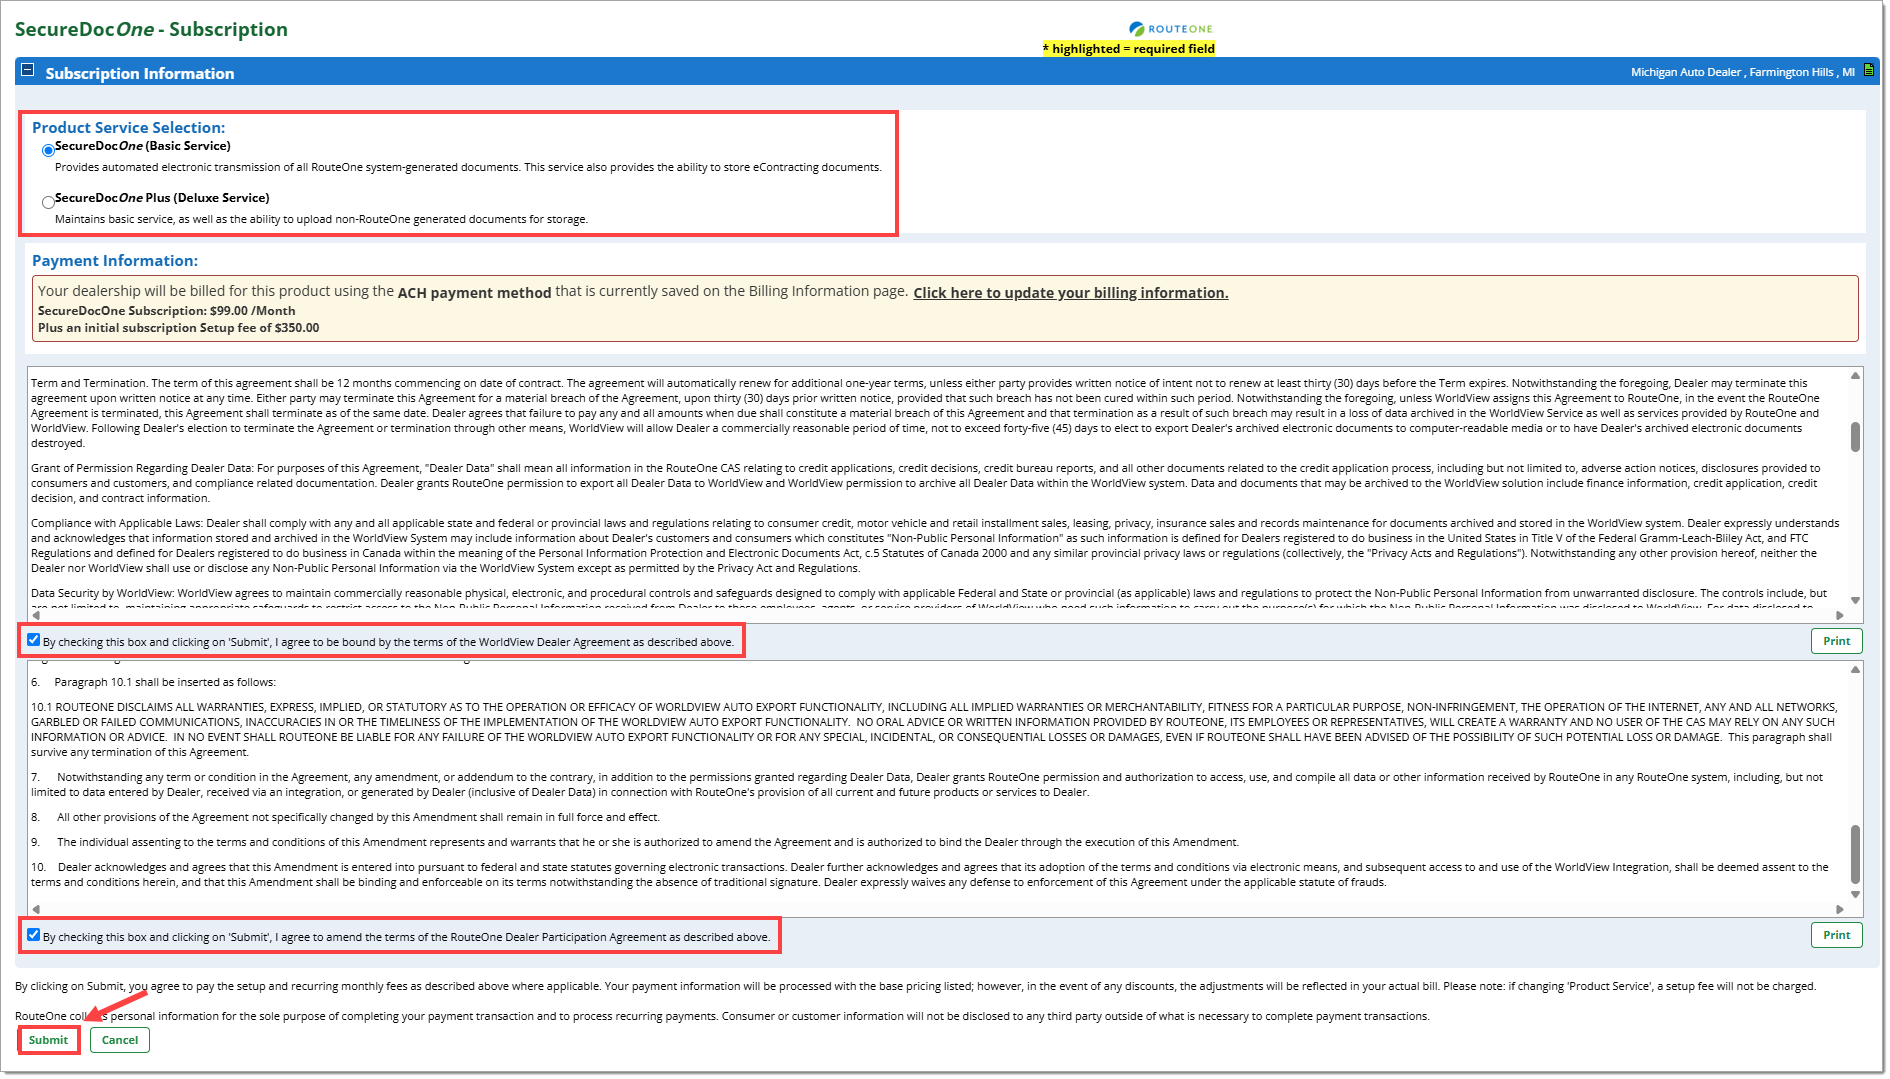The height and width of the screenshot is (1079, 1890).
Task: Click 'highlighted = required field' note
Action: point(1129,48)
